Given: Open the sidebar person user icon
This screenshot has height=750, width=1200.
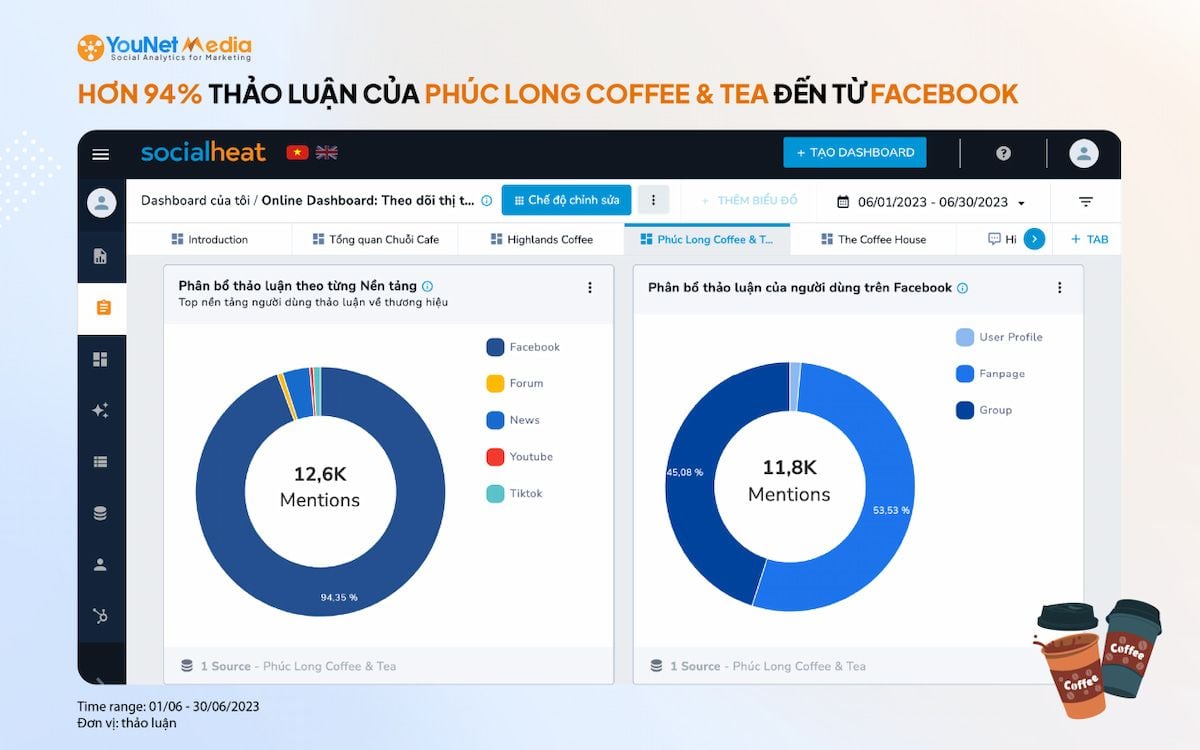Looking at the screenshot, I should [100, 565].
